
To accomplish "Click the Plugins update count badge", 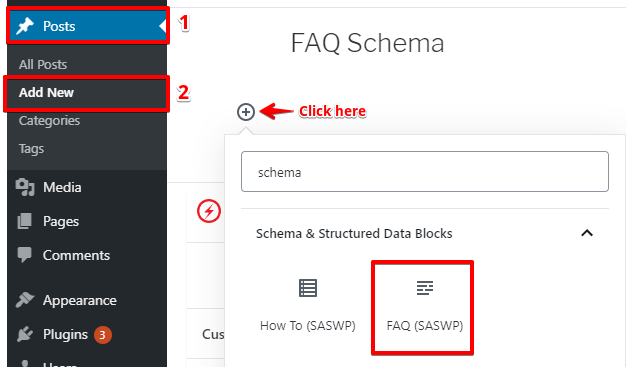I will pyautogui.click(x=103, y=335).
